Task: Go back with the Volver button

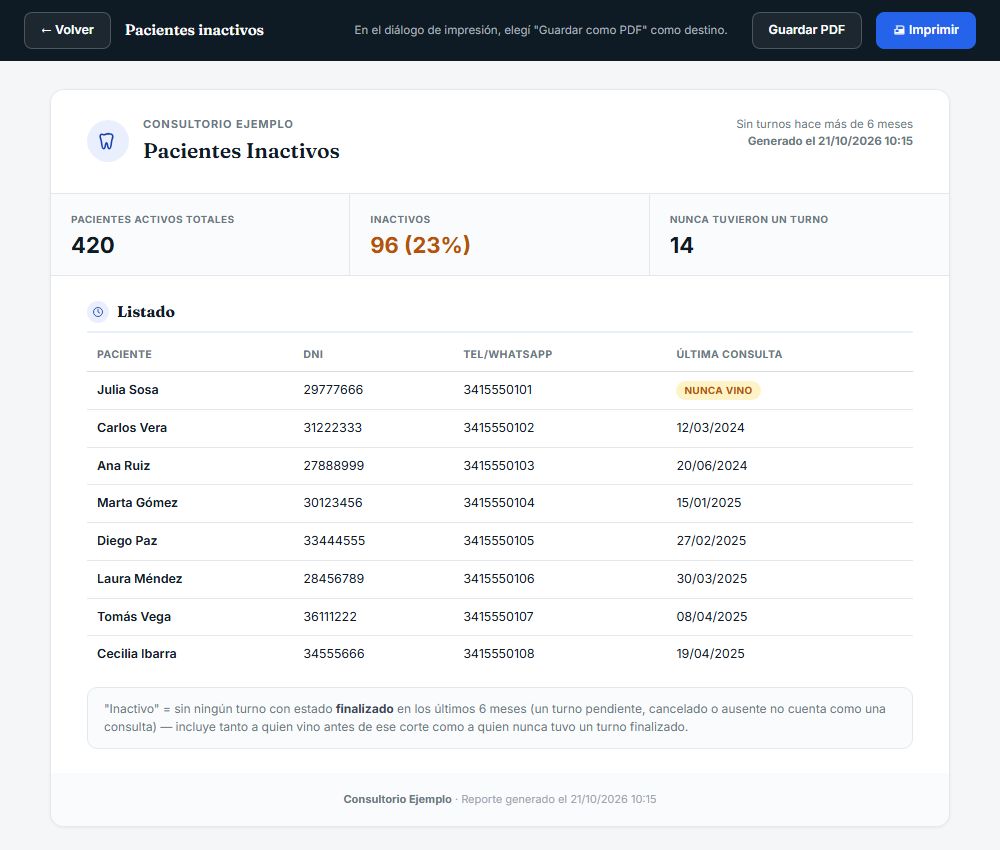Action: click(x=68, y=30)
